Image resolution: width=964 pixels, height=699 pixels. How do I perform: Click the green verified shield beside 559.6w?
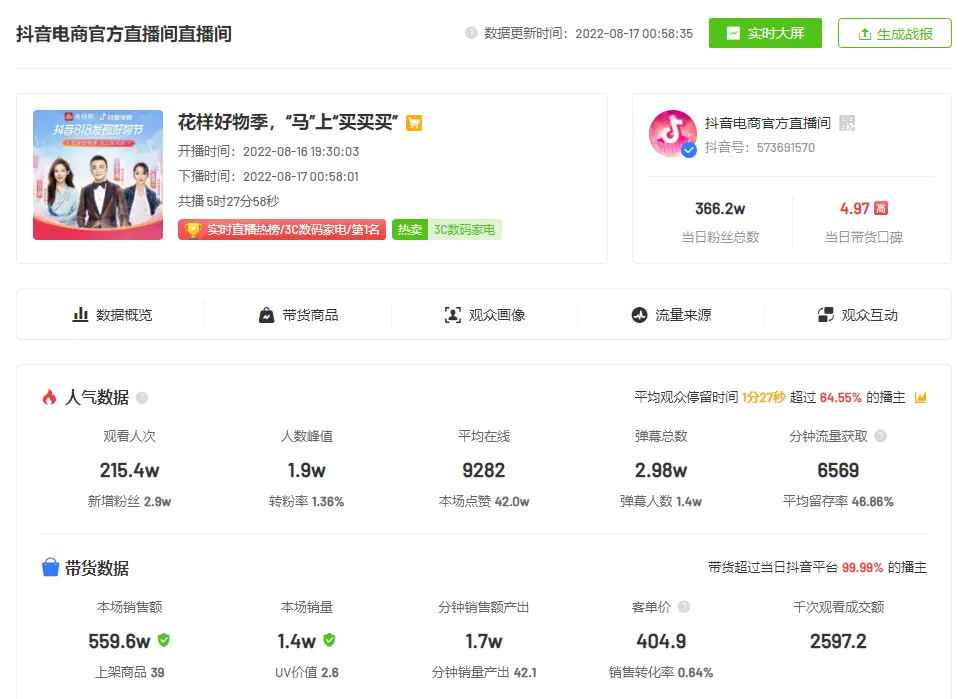[164, 640]
